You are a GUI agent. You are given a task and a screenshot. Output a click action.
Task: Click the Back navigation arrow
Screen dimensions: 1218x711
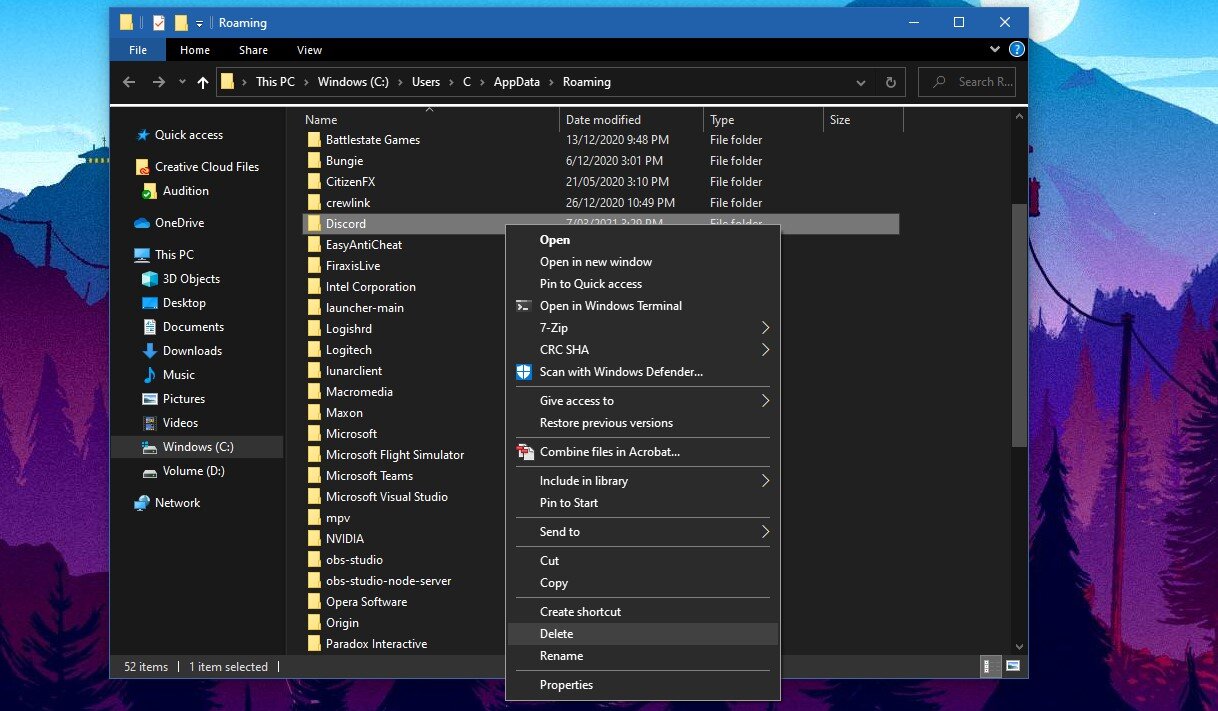(x=128, y=82)
